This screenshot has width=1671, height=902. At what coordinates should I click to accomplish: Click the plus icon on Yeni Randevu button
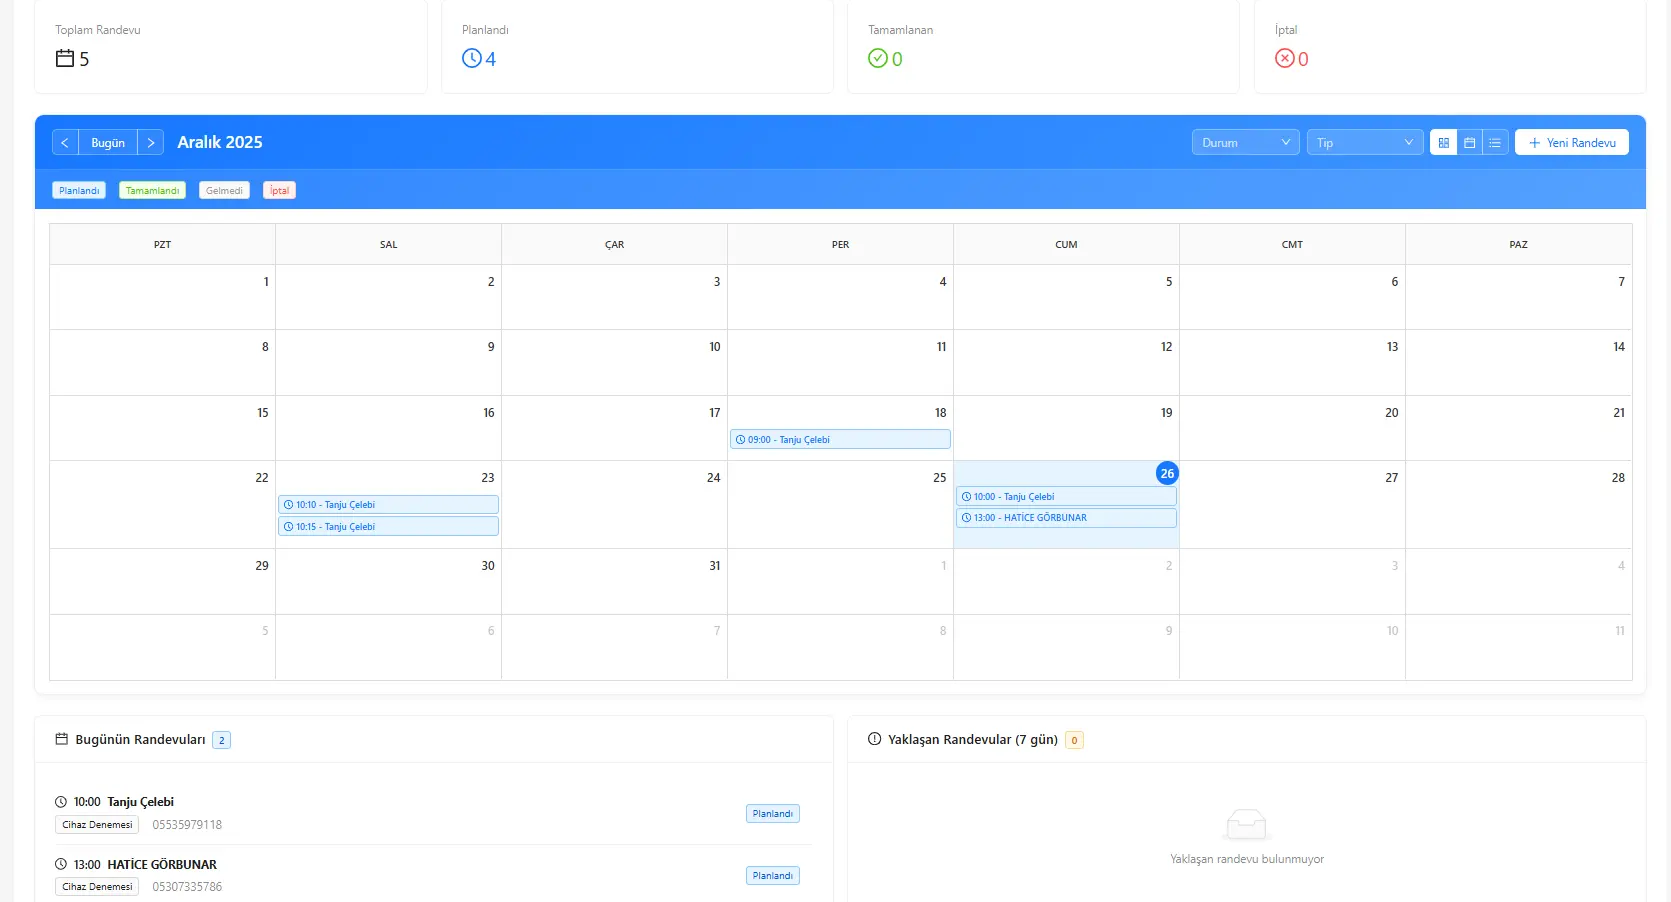(1535, 143)
